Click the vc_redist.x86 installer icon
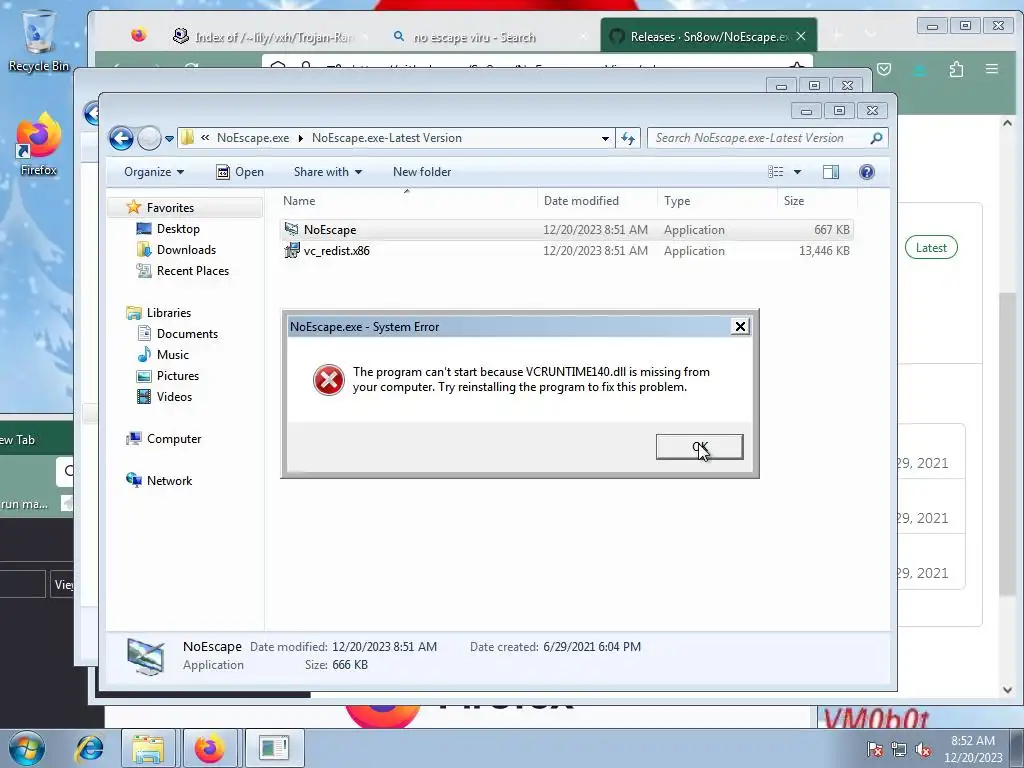1024x768 pixels. [292, 251]
